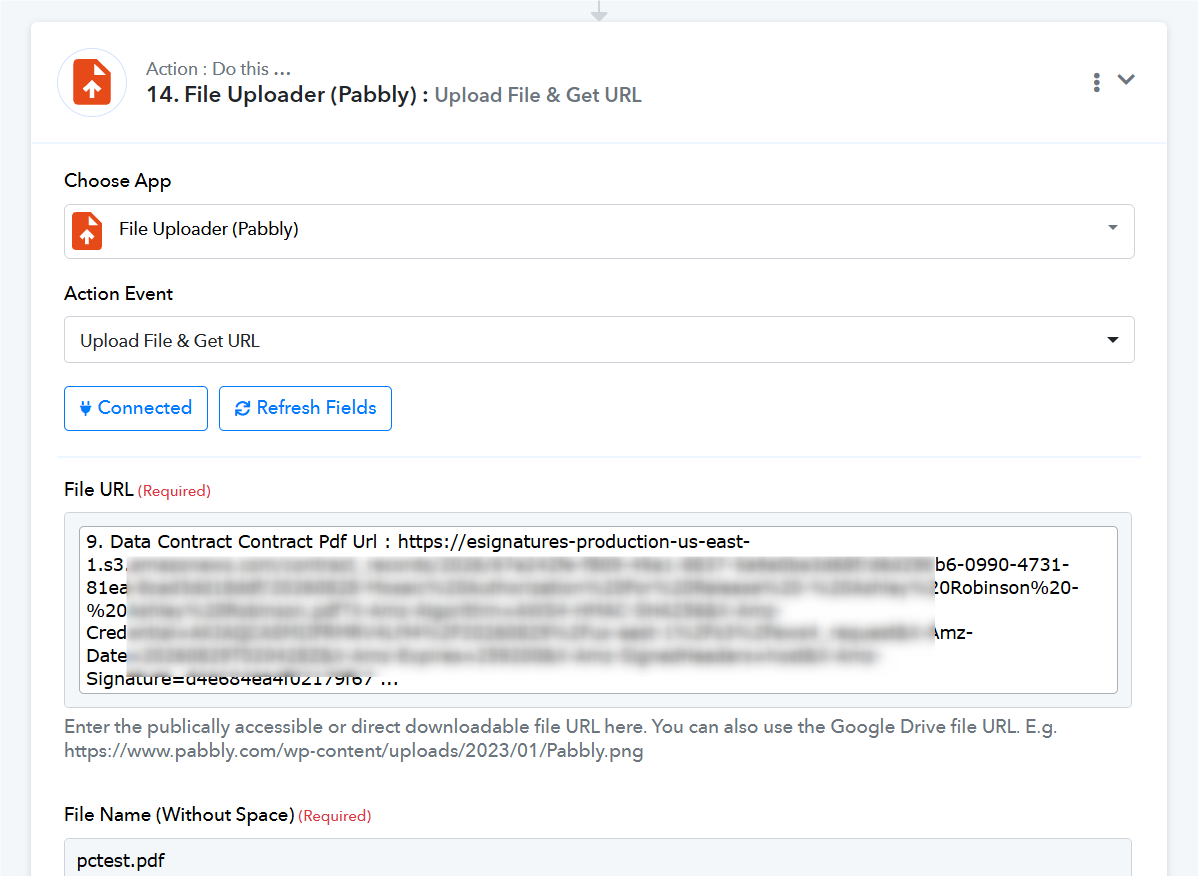Click the Connected button
This screenshot has width=1198, height=876.
coord(136,409)
